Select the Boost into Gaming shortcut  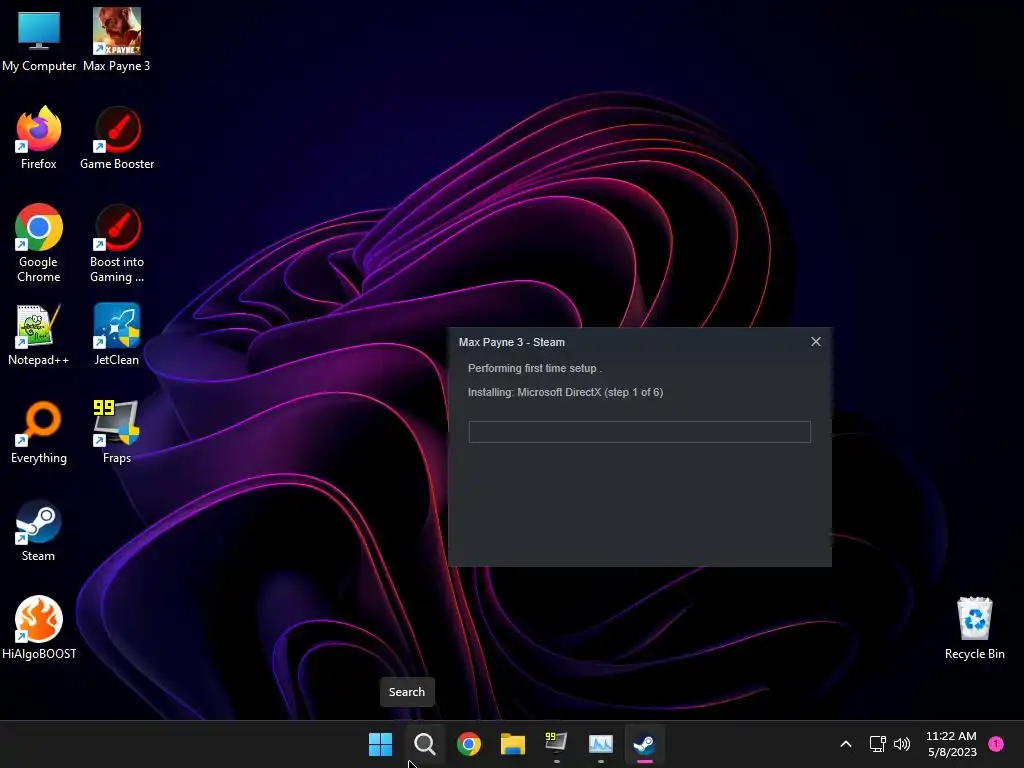coord(117,244)
